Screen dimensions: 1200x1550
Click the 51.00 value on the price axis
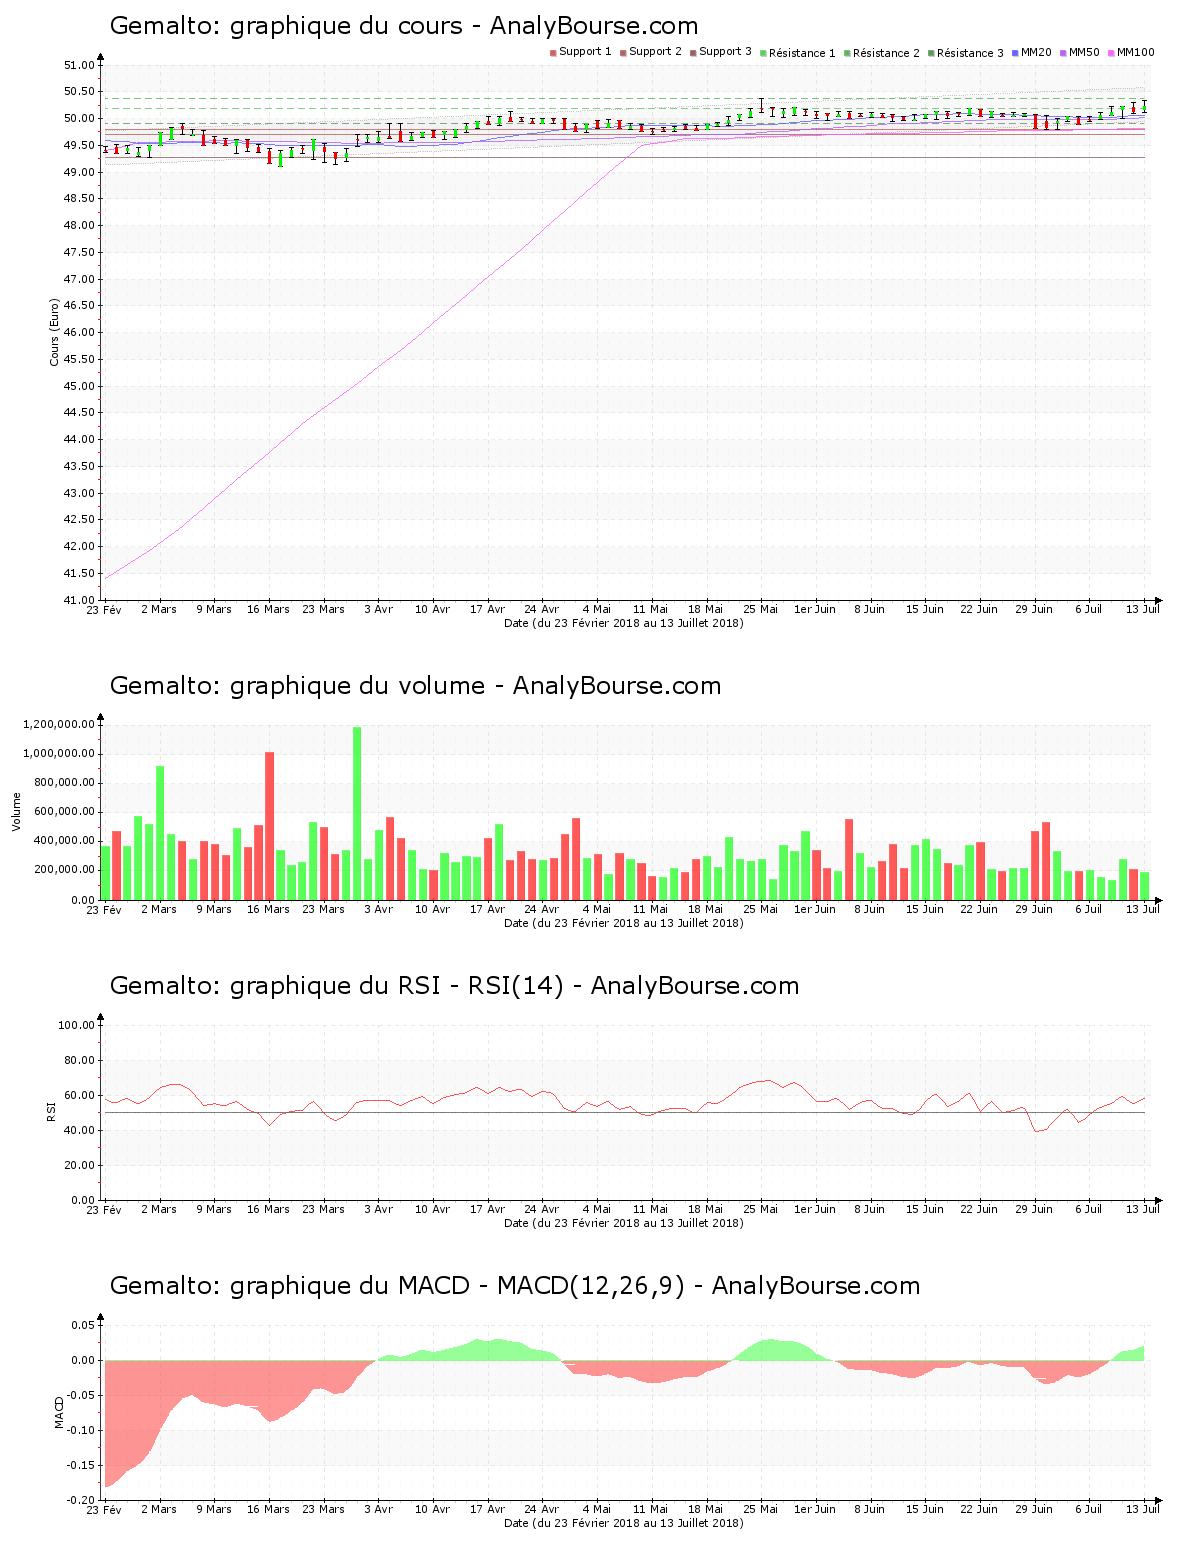(79, 66)
